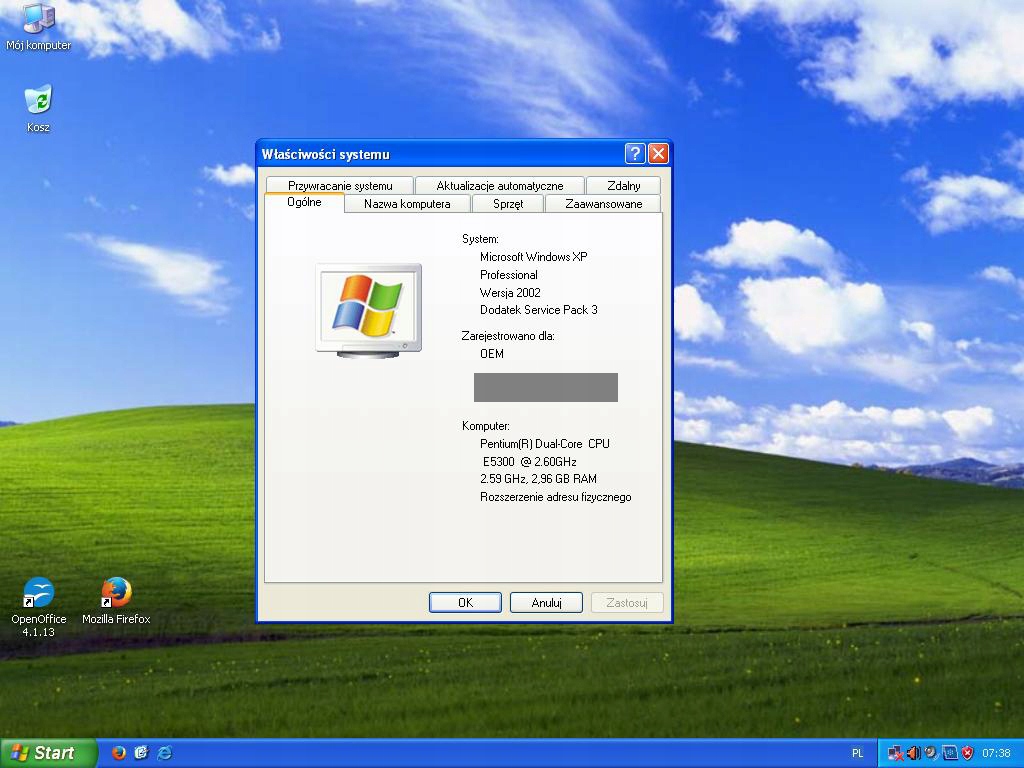Viewport: 1024px width, 768px height.
Task: Open the Zaawansowane tab
Action: [x=603, y=204]
